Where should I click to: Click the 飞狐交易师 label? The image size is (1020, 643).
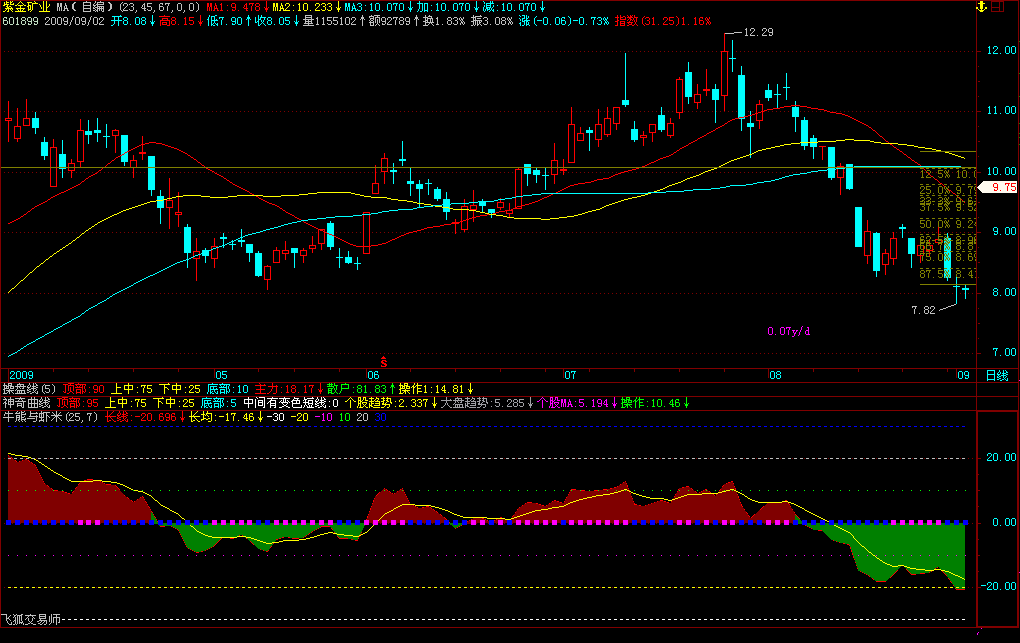pyautogui.click(x=31, y=620)
